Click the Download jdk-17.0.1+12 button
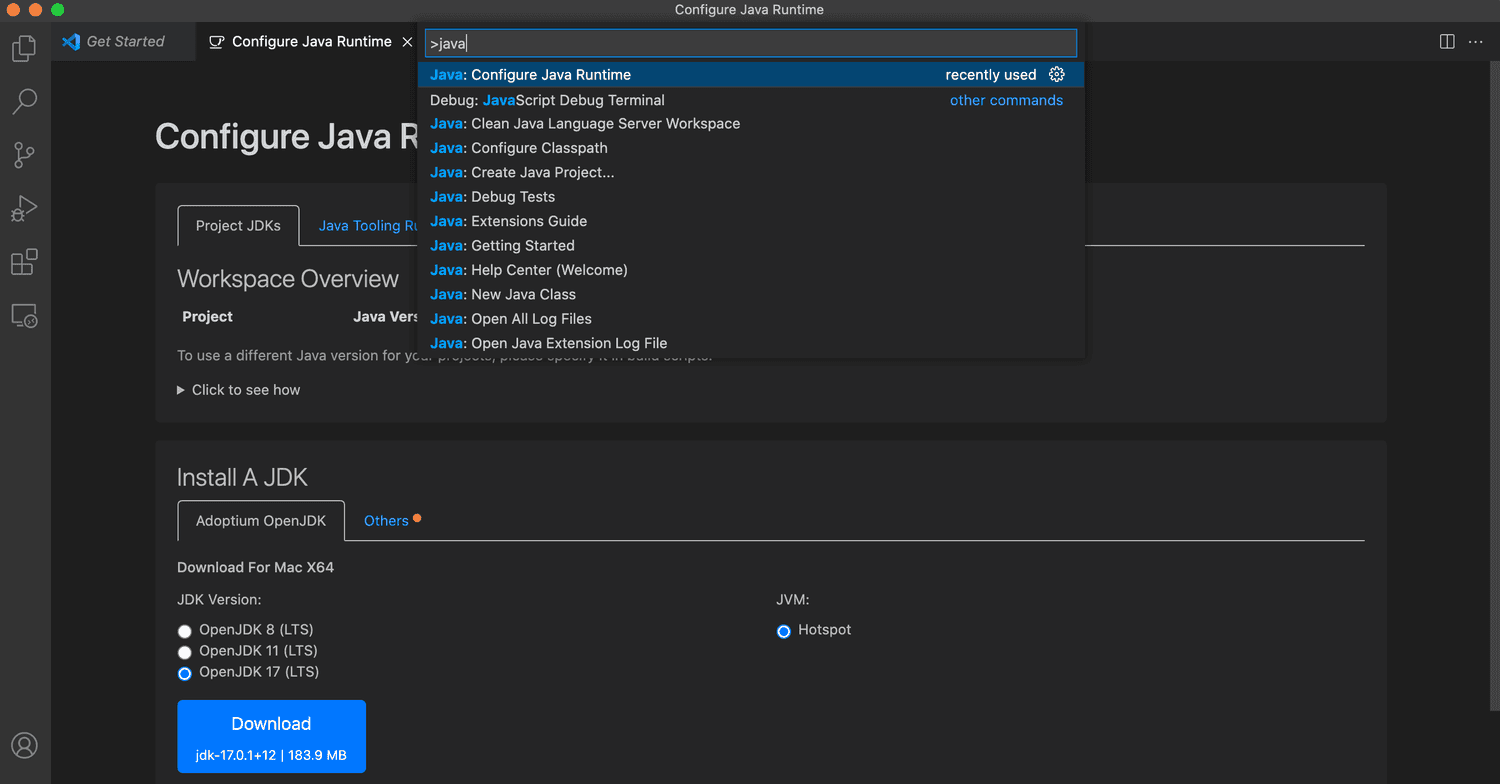This screenshot has width=1500, height=784. point(271,736)
